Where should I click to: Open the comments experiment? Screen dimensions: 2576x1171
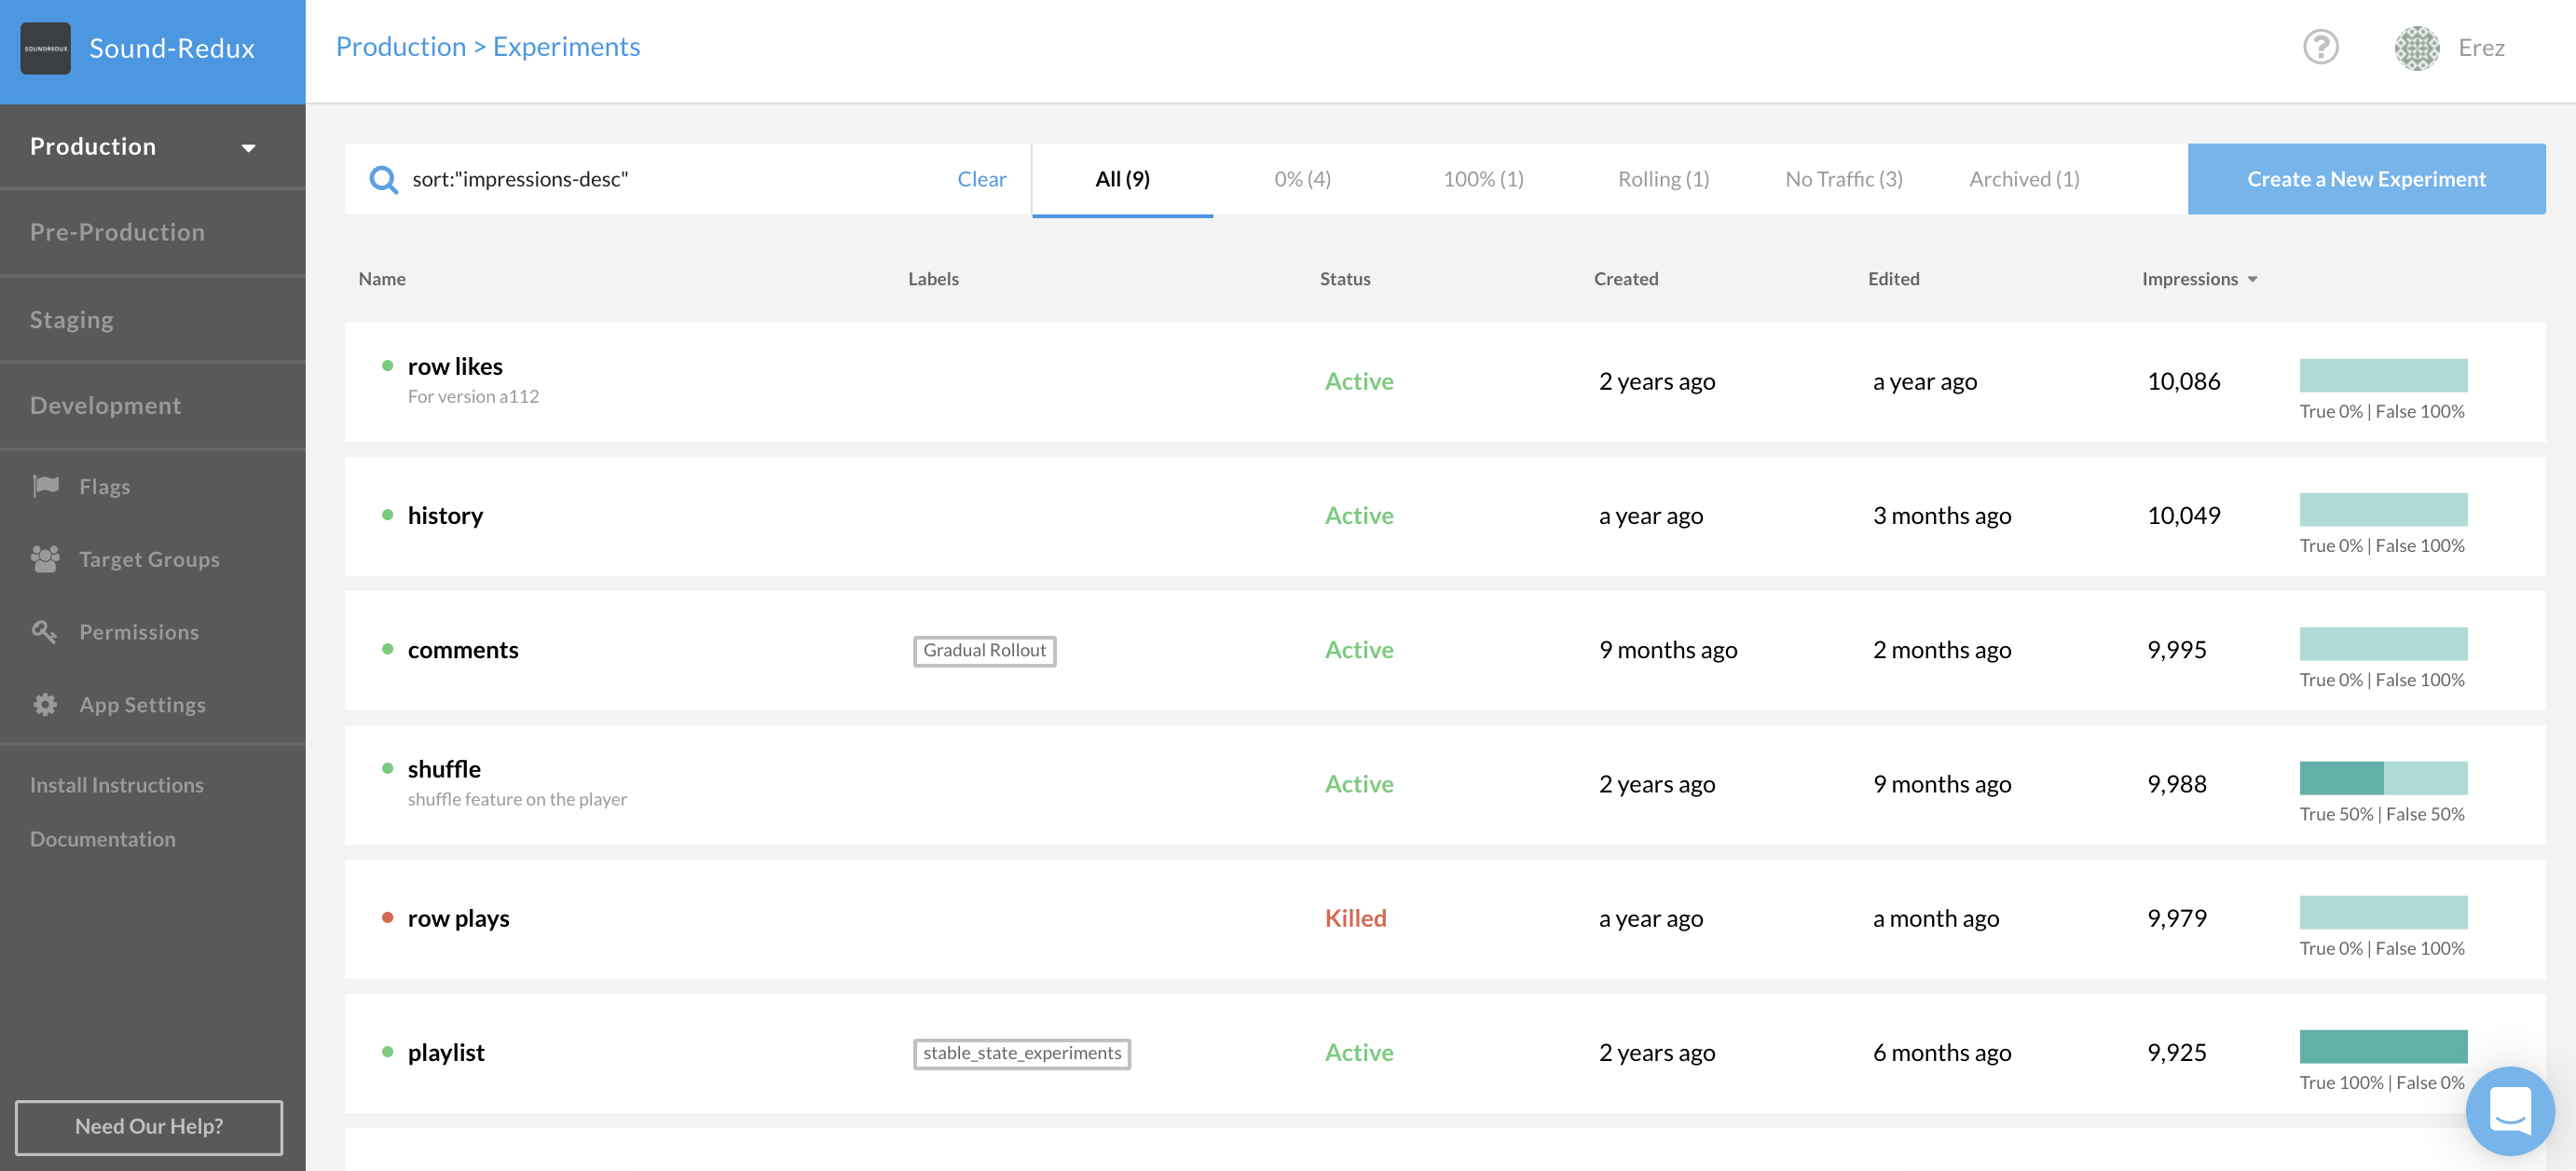[463, 649]
